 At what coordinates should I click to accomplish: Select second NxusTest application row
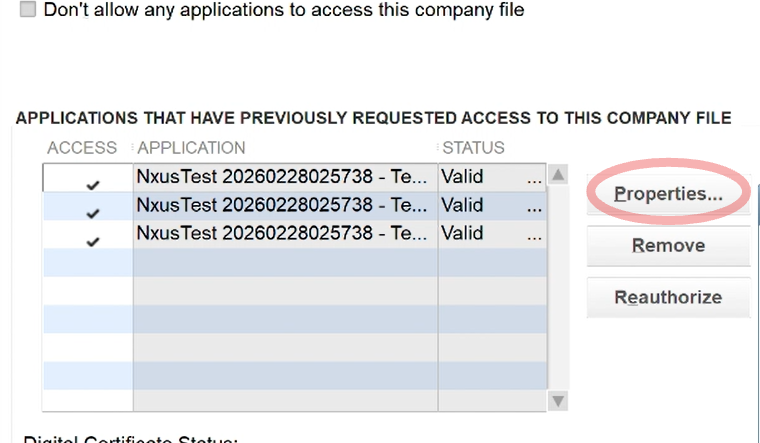coord(284,205)
